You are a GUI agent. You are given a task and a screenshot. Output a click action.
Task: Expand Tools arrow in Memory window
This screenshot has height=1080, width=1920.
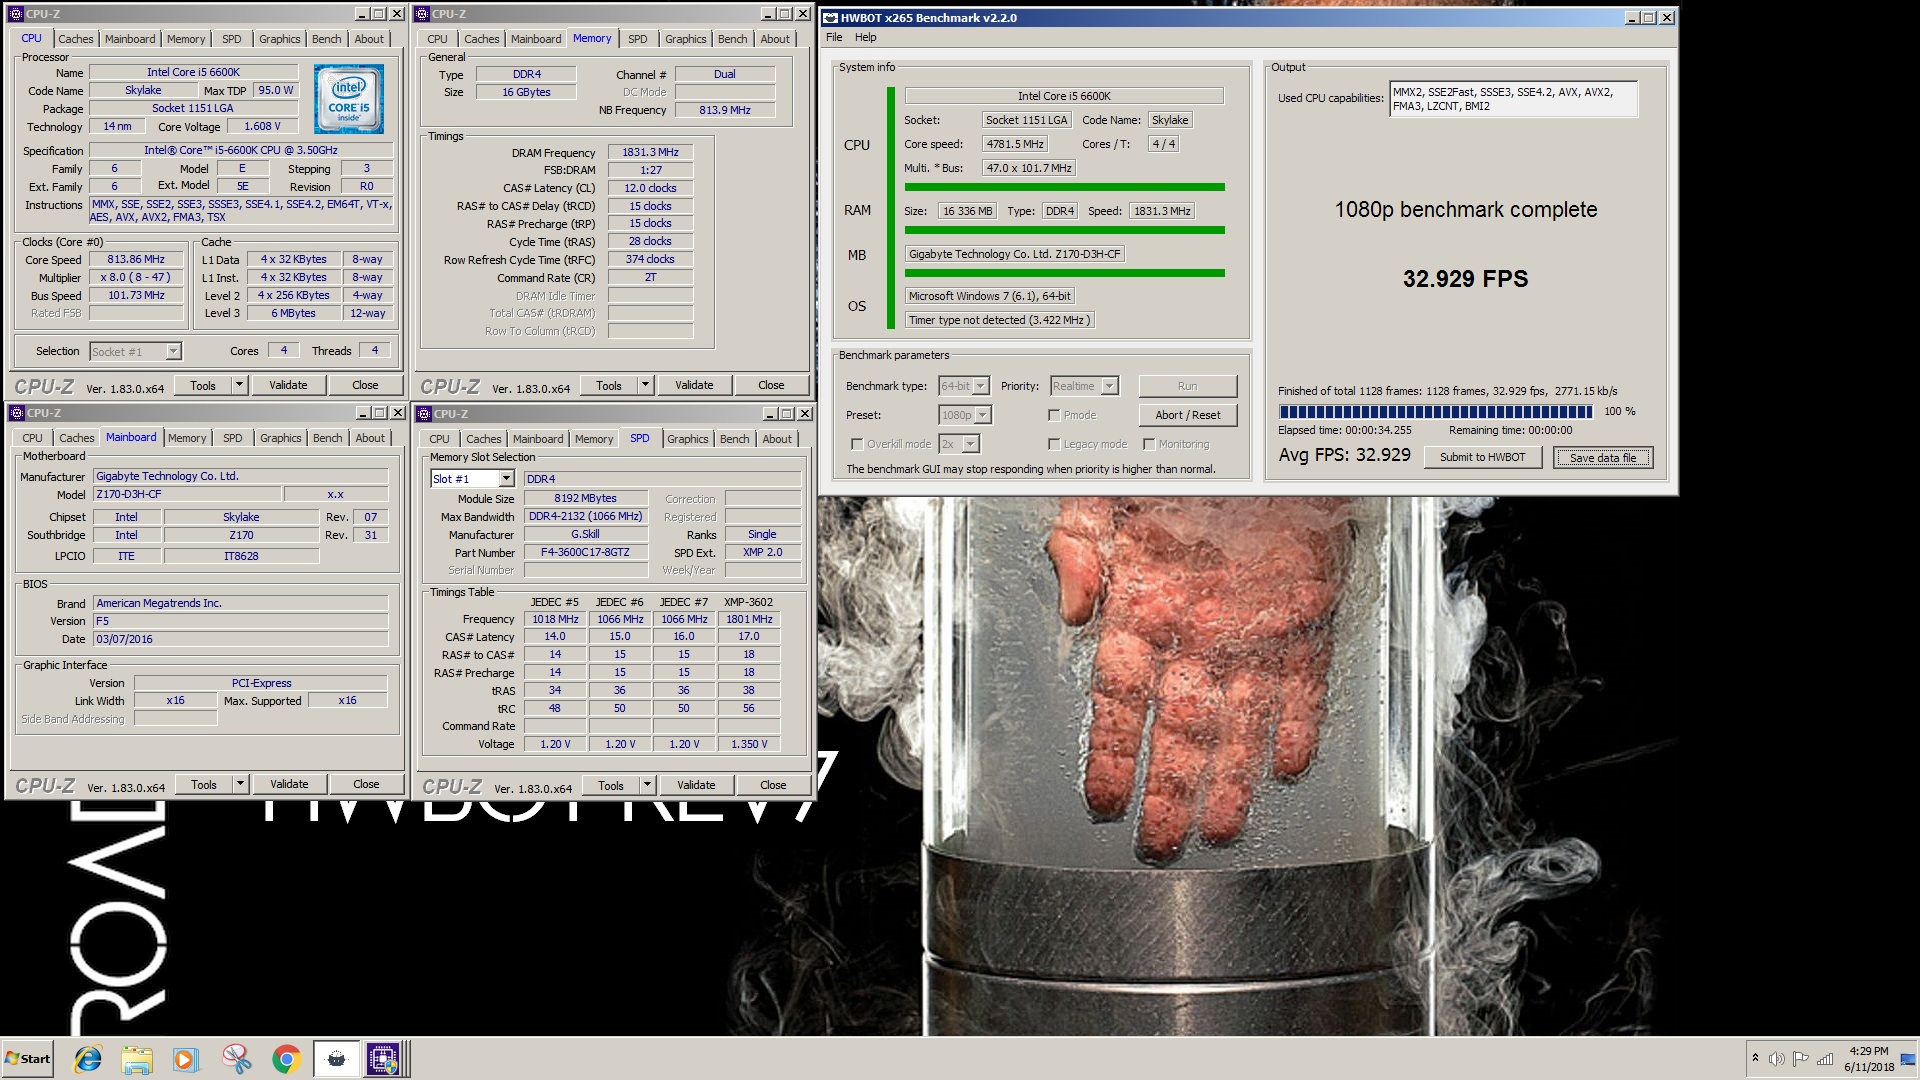pyautogui.click(x=645, y=385)
